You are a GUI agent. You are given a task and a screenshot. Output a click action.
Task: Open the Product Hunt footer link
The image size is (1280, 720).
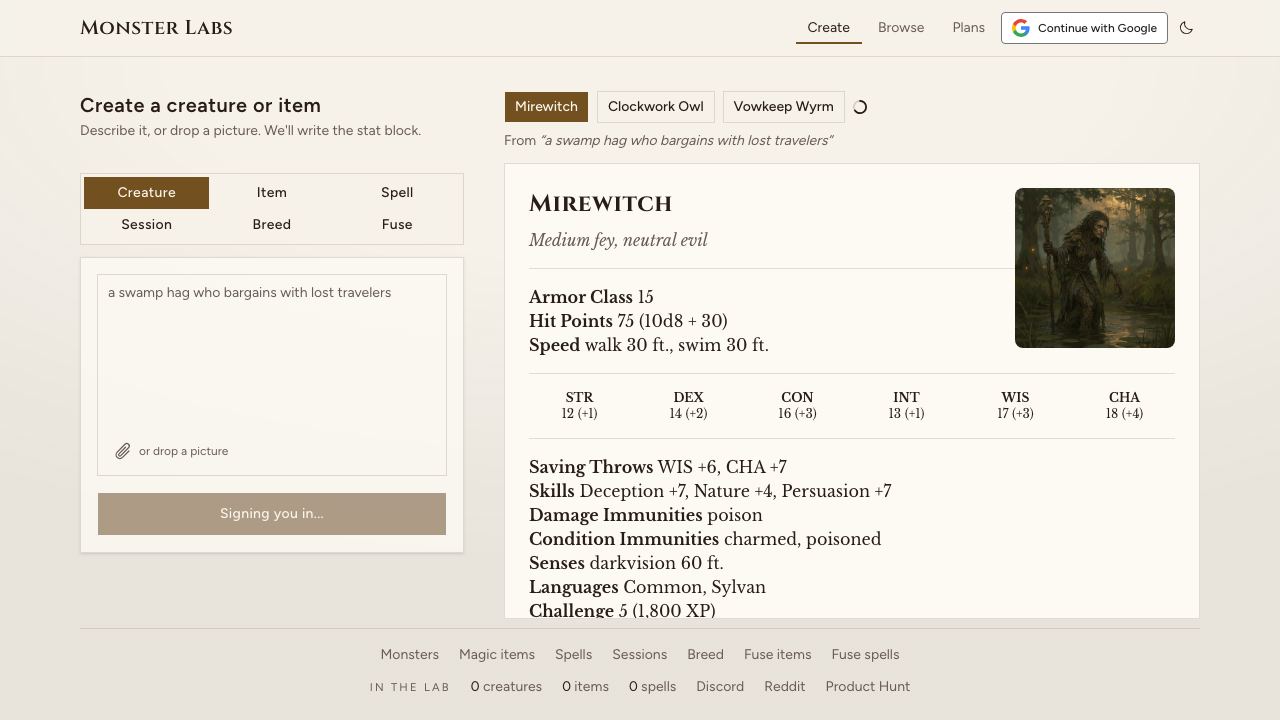867,687
